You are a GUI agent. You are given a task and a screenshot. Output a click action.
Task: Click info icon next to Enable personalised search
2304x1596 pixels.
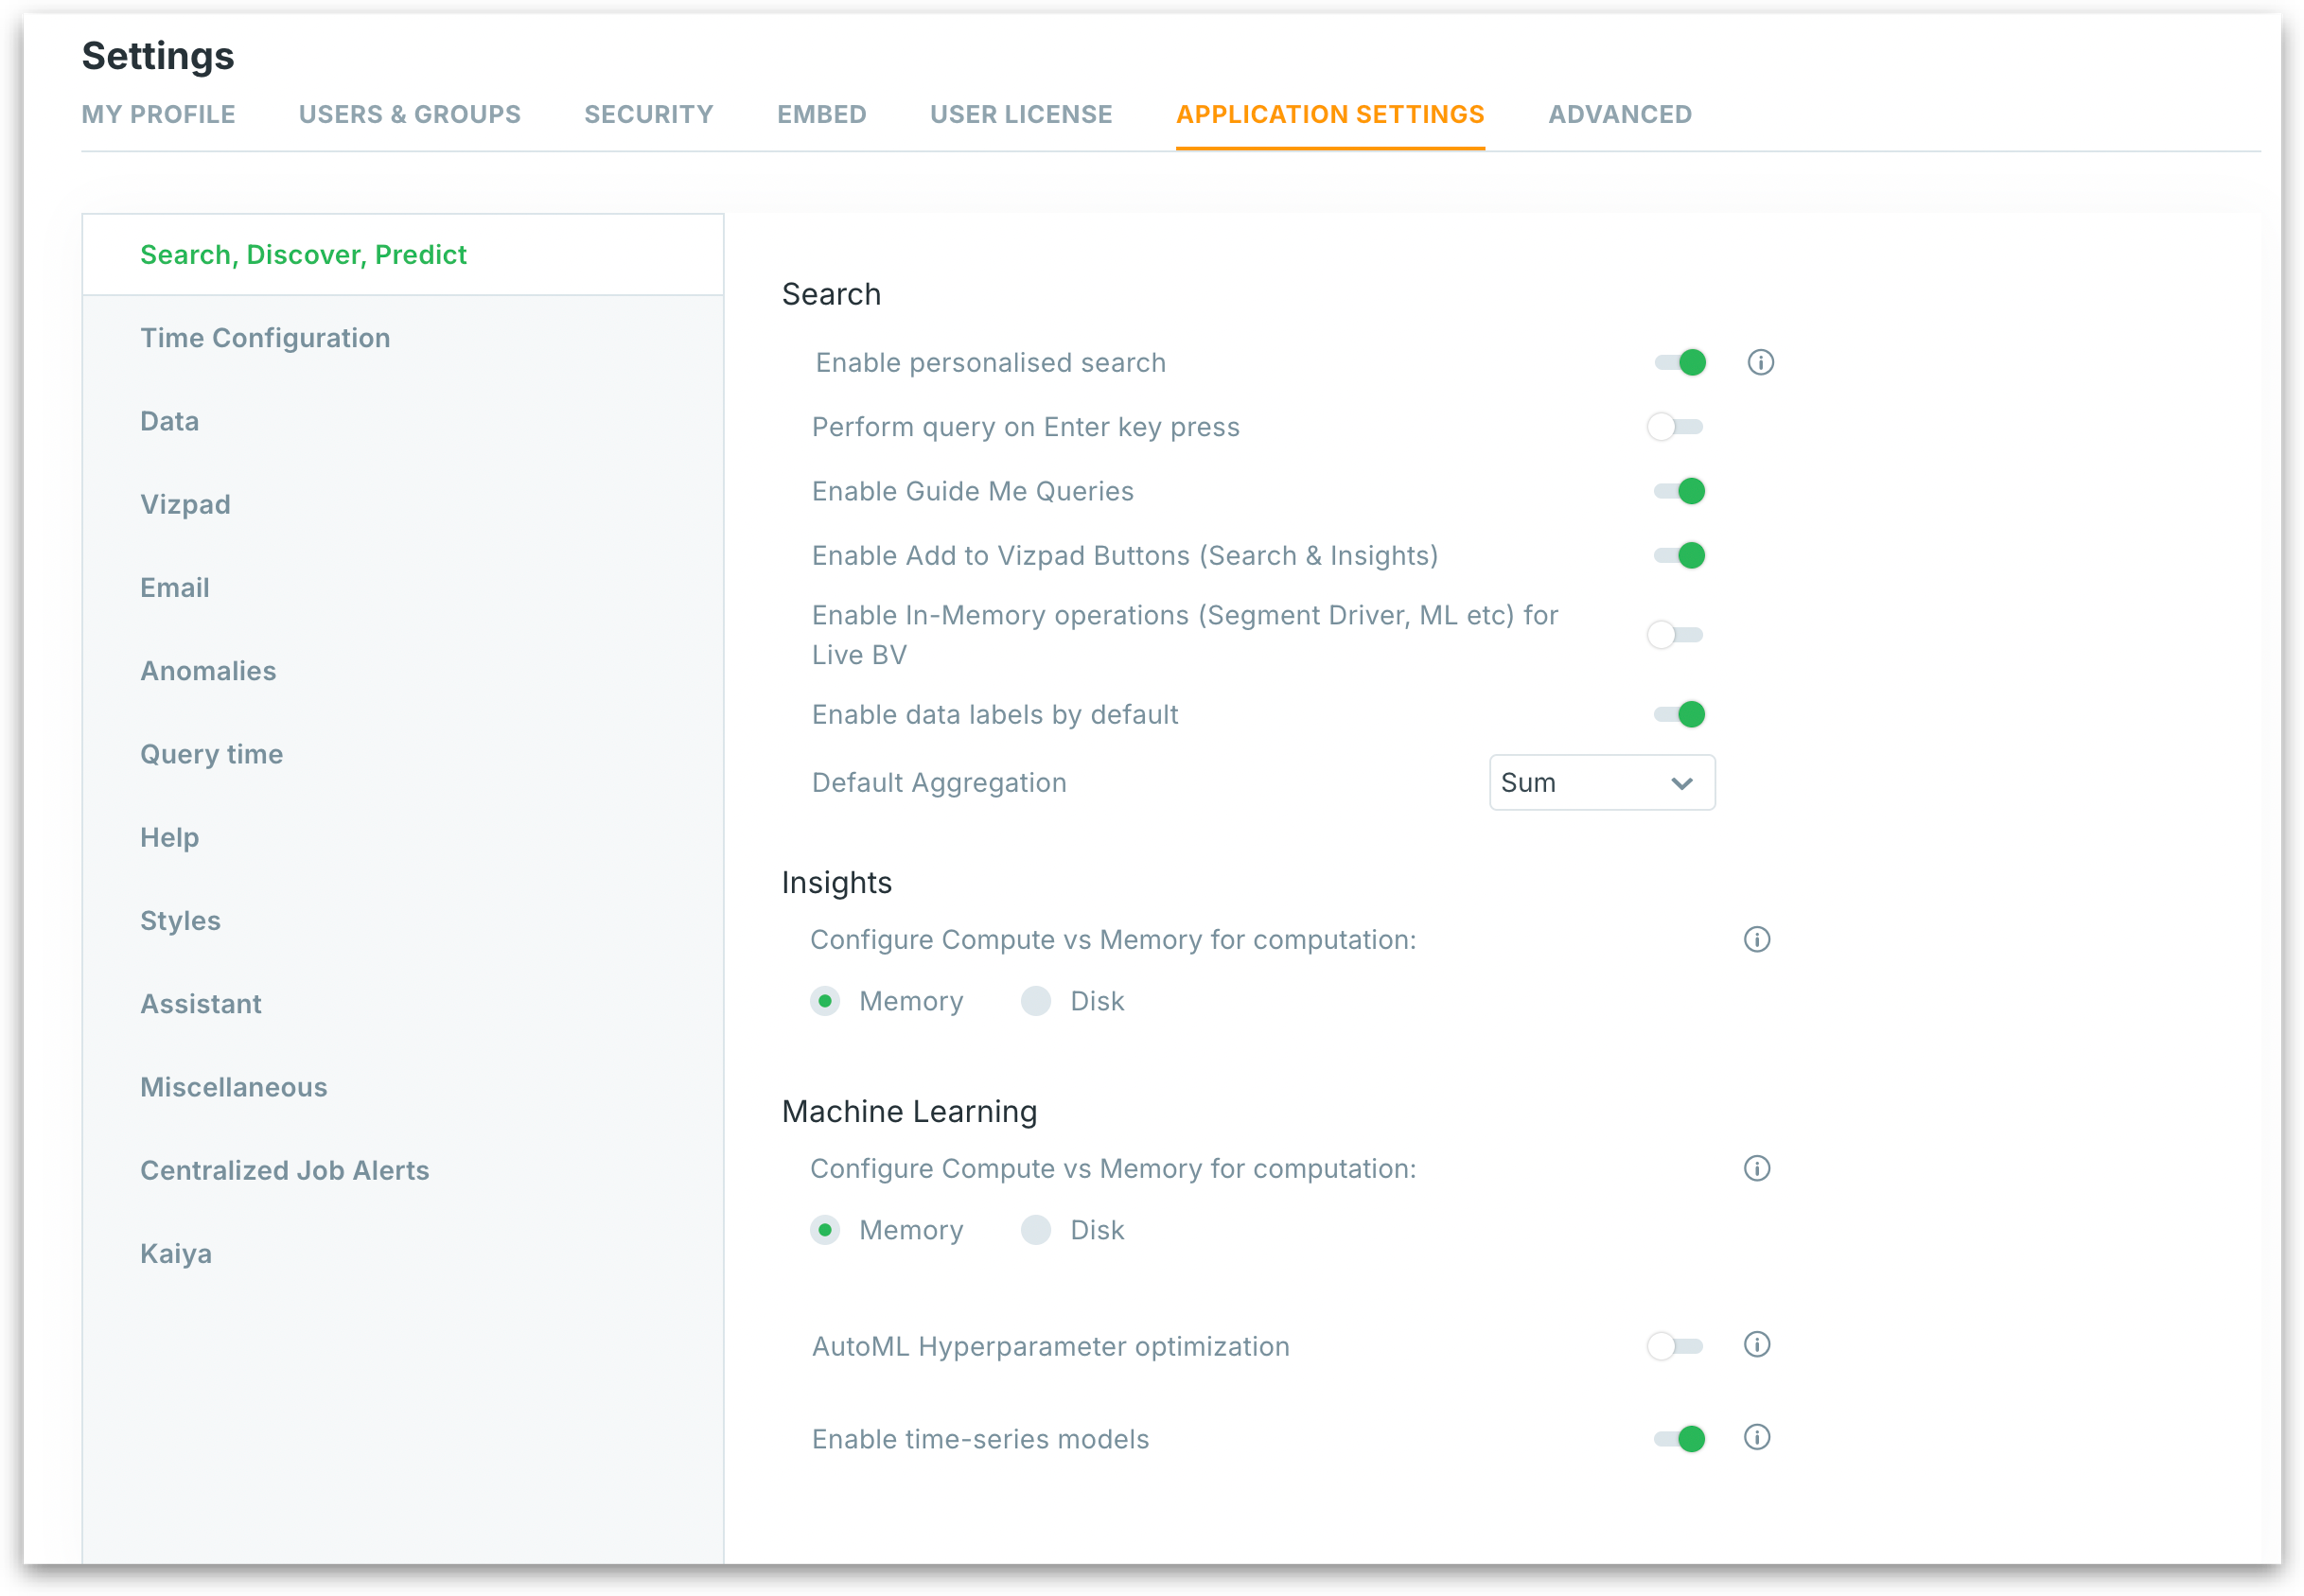click(x=1760, y=362)
